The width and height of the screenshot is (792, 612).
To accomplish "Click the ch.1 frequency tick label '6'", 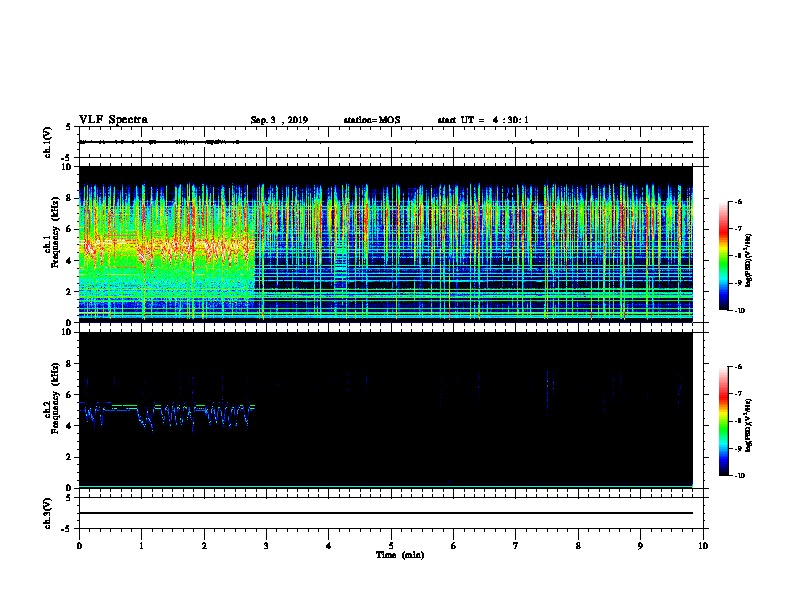I will point(69,230).
